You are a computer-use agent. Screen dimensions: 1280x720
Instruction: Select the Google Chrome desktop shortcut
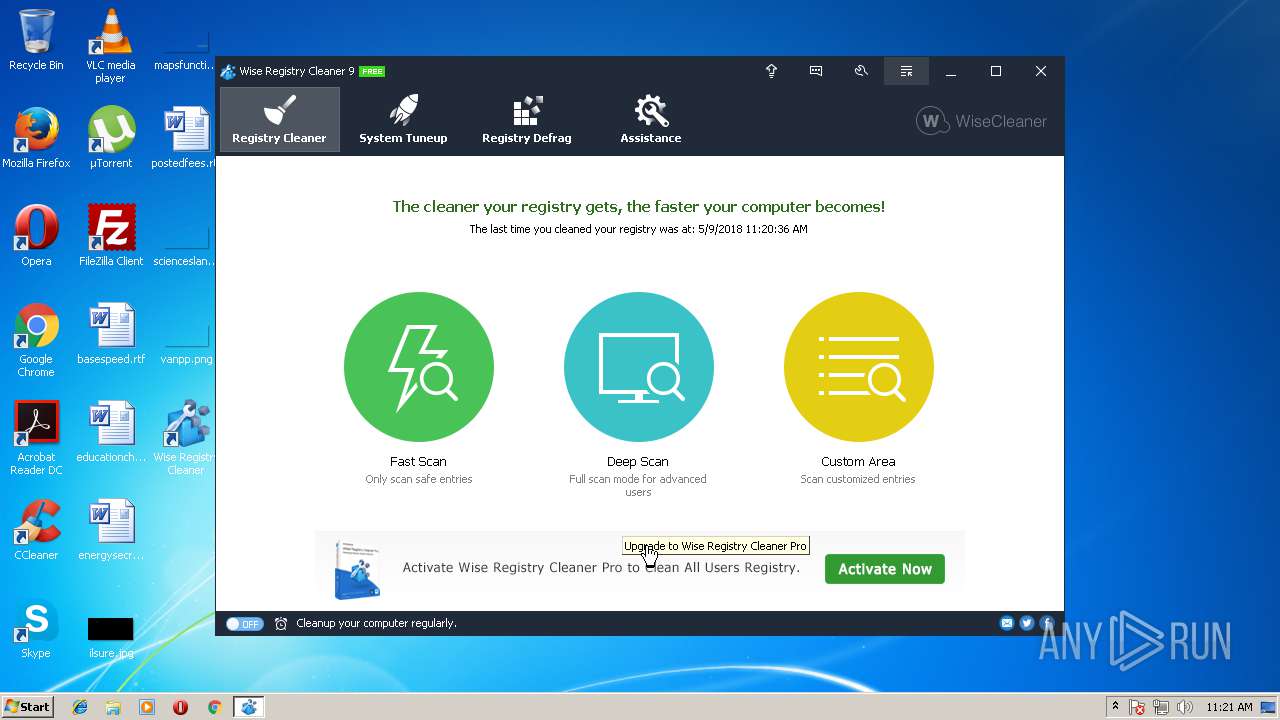click(36, 340)
